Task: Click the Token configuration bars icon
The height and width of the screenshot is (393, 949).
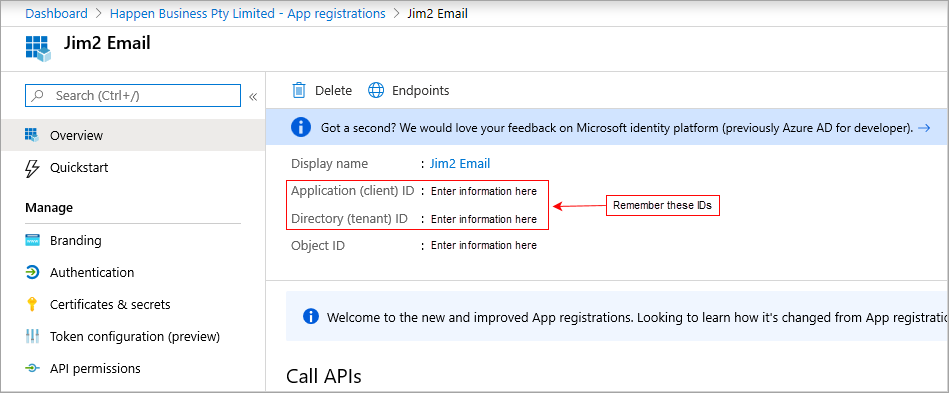Action: (32, 336)
